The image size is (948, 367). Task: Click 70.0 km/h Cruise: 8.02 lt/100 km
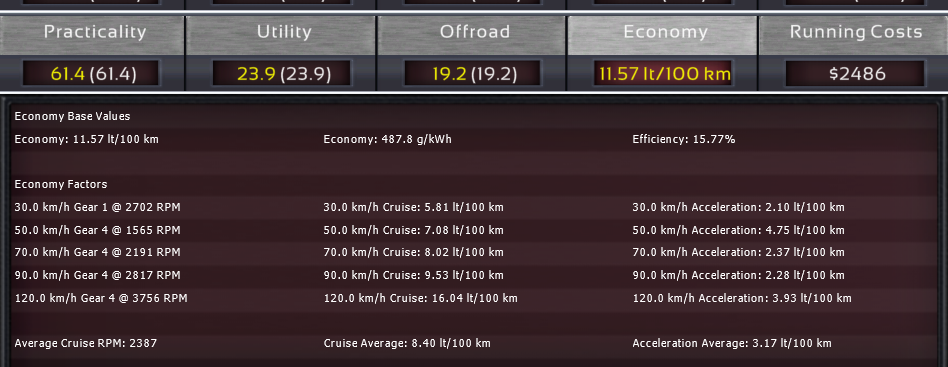coord(414,252)
